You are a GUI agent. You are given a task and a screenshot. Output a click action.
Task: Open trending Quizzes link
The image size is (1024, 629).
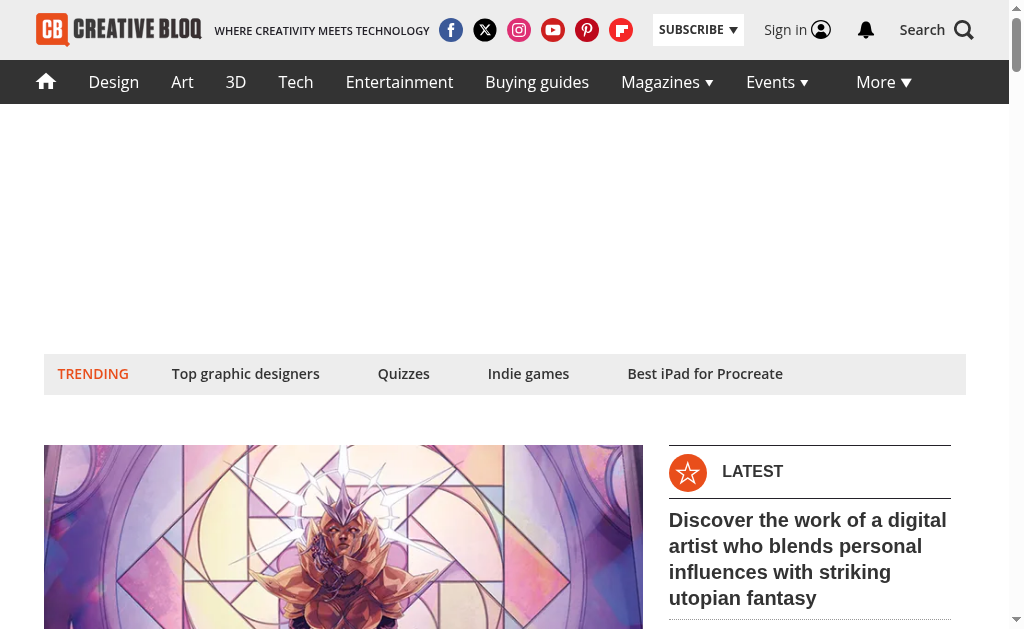404,374
